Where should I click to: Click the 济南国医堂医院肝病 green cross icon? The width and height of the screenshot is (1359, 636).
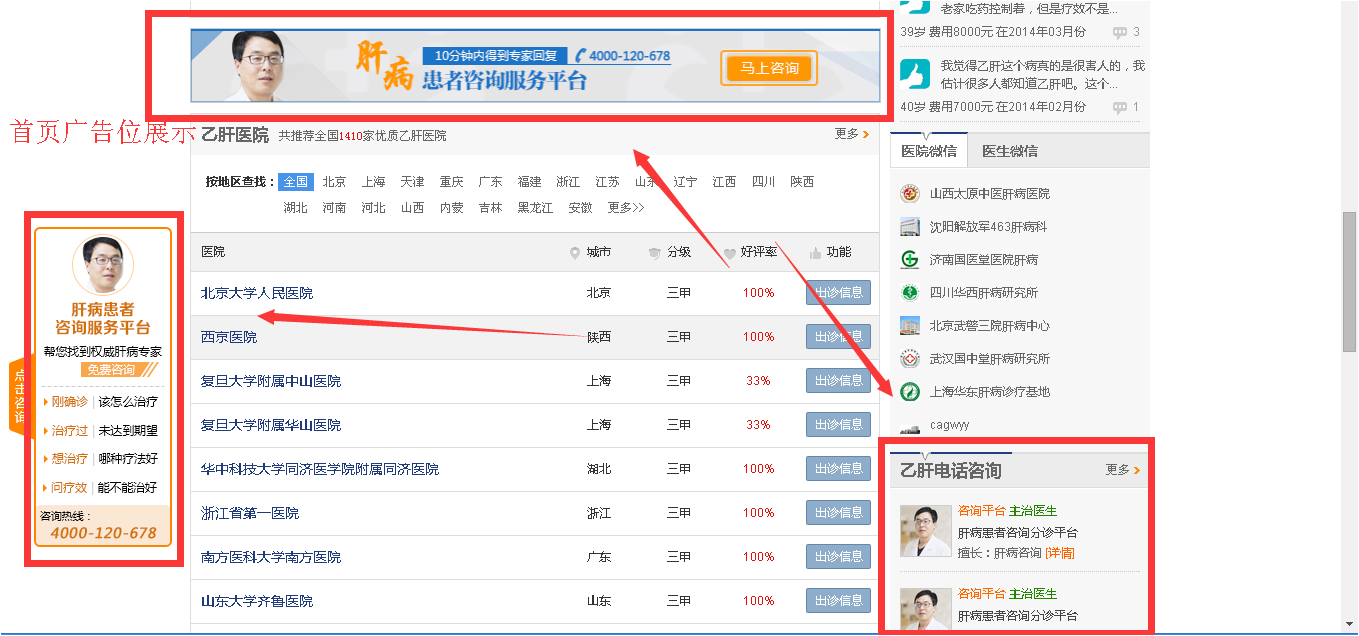tap(909, 259)
